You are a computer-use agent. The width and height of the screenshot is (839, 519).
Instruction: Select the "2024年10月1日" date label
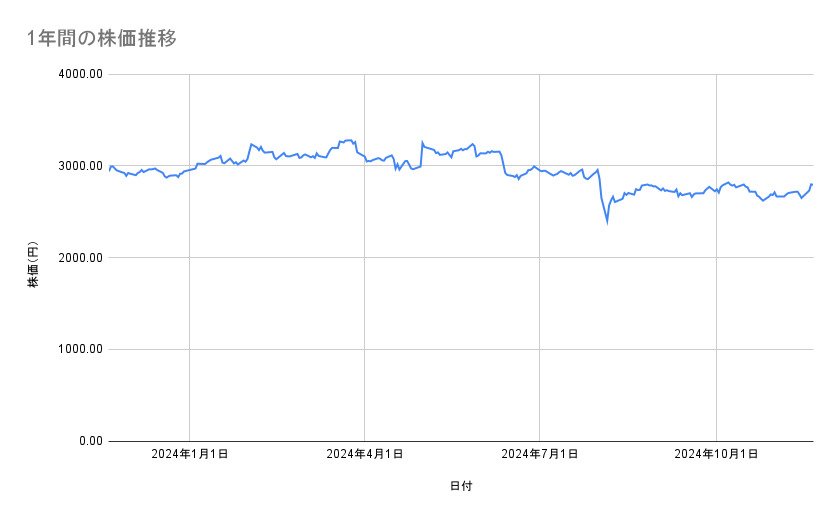point(716,455)
